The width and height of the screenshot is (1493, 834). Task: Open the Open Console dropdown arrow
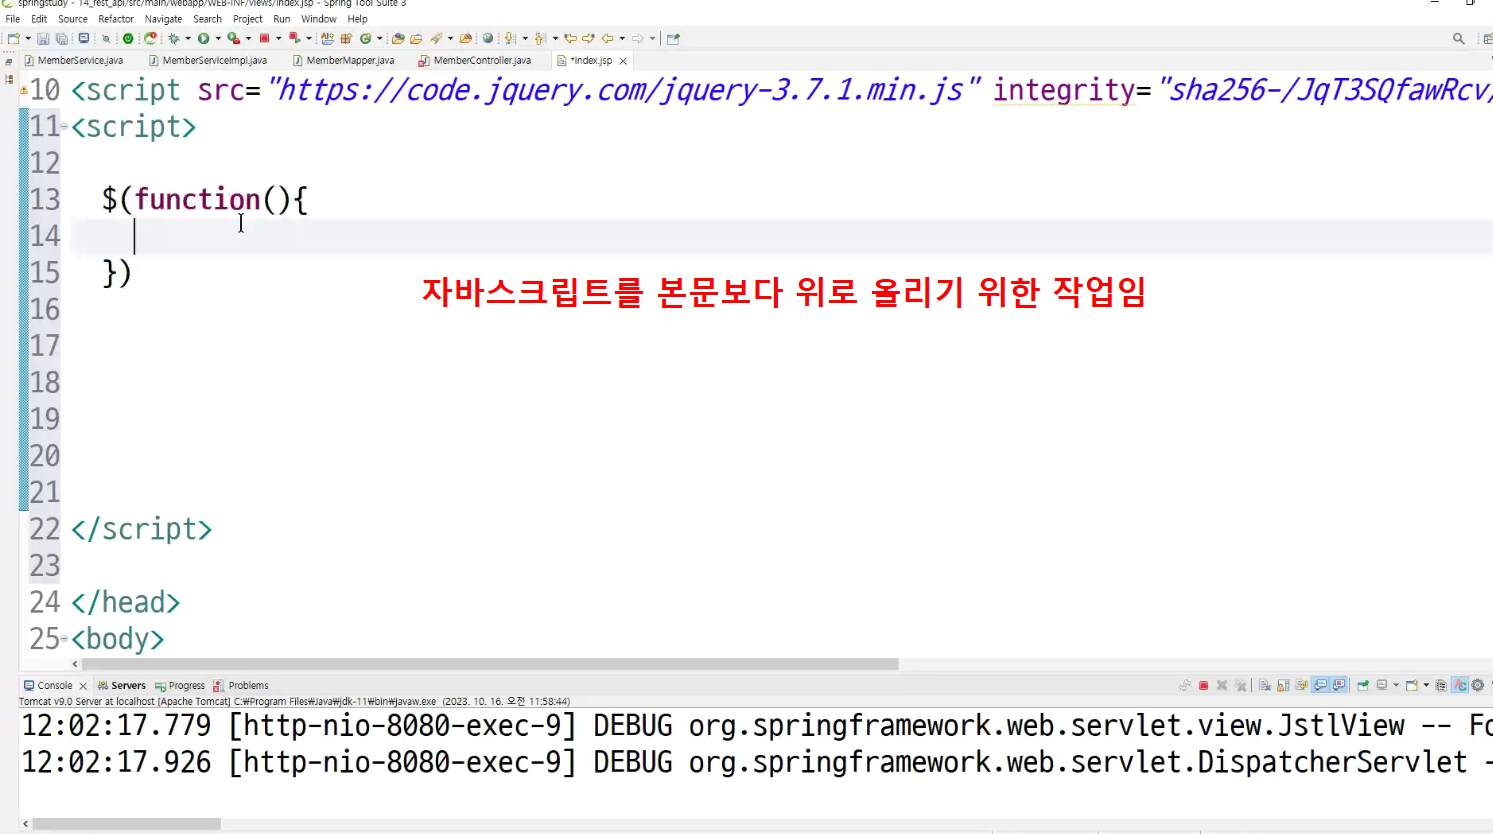[1426, 685]
